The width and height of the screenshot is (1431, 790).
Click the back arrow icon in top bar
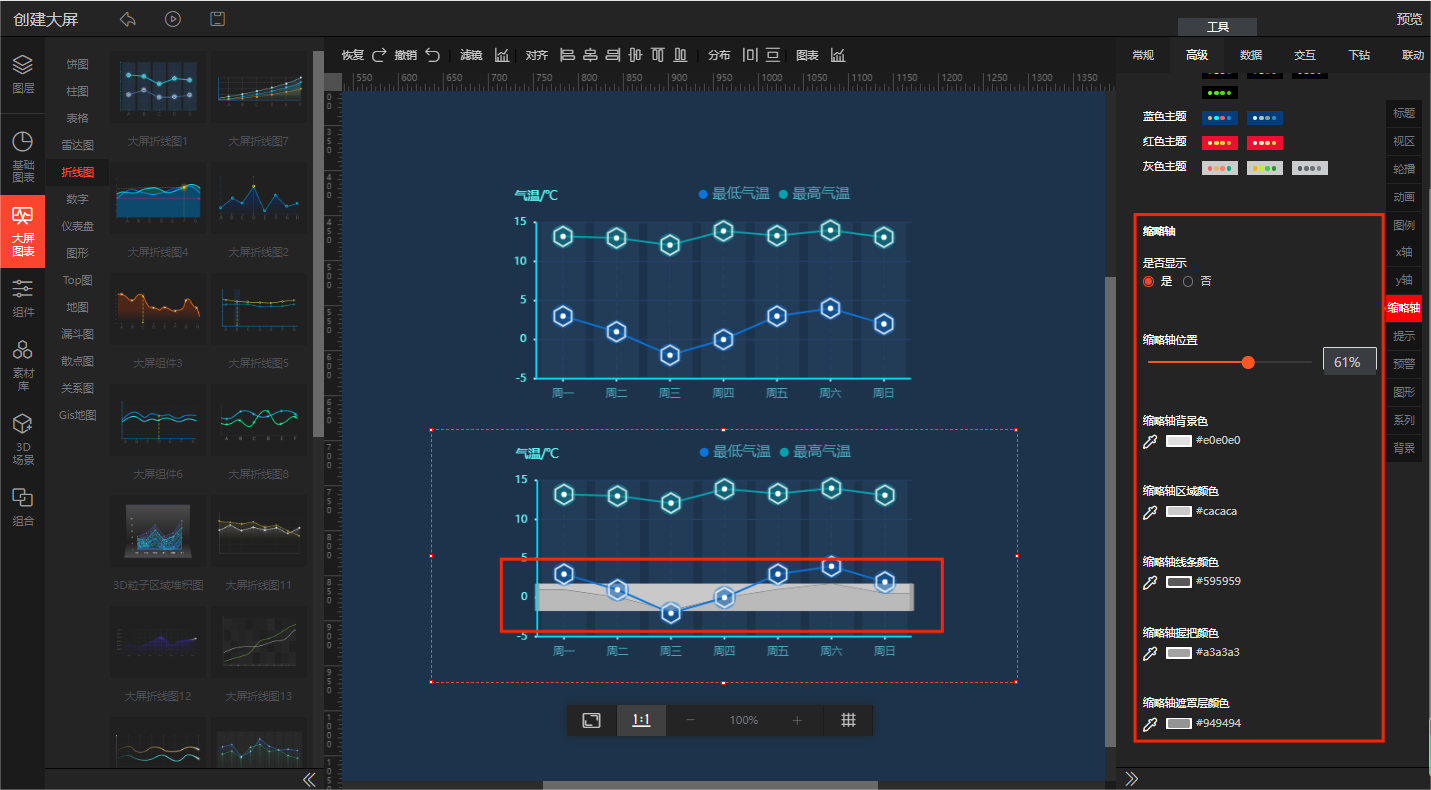(127, 19)
